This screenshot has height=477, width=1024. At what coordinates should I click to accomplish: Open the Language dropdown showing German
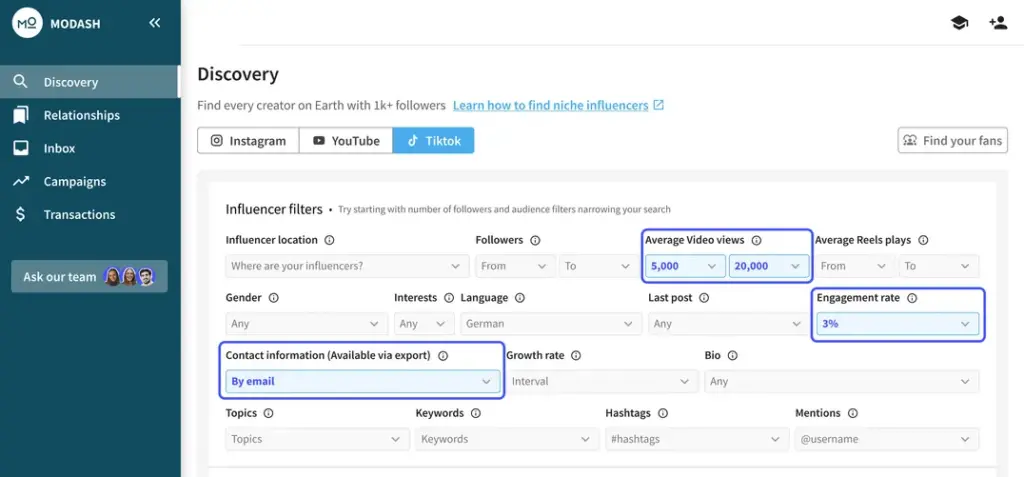(550, 324)
